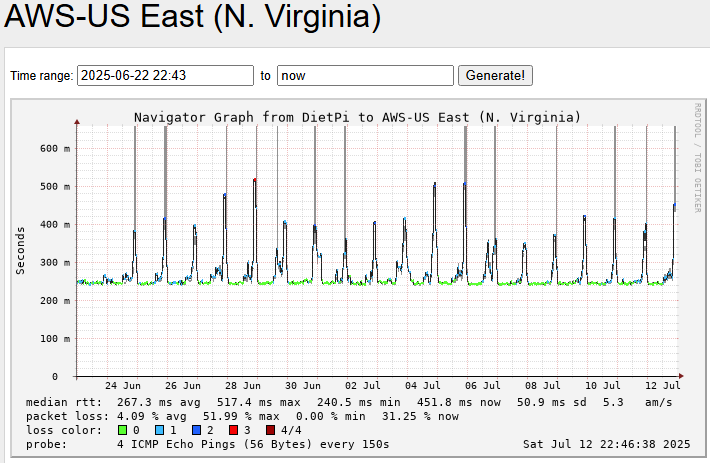Click the 'Time range:' label
Image resolution: width=710 pixels, height=463 pixels.
tap(42, 76)
